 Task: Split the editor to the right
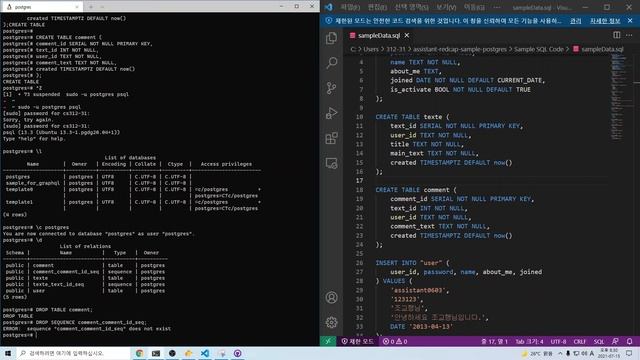pyautogui.click(x=616, y=35)
